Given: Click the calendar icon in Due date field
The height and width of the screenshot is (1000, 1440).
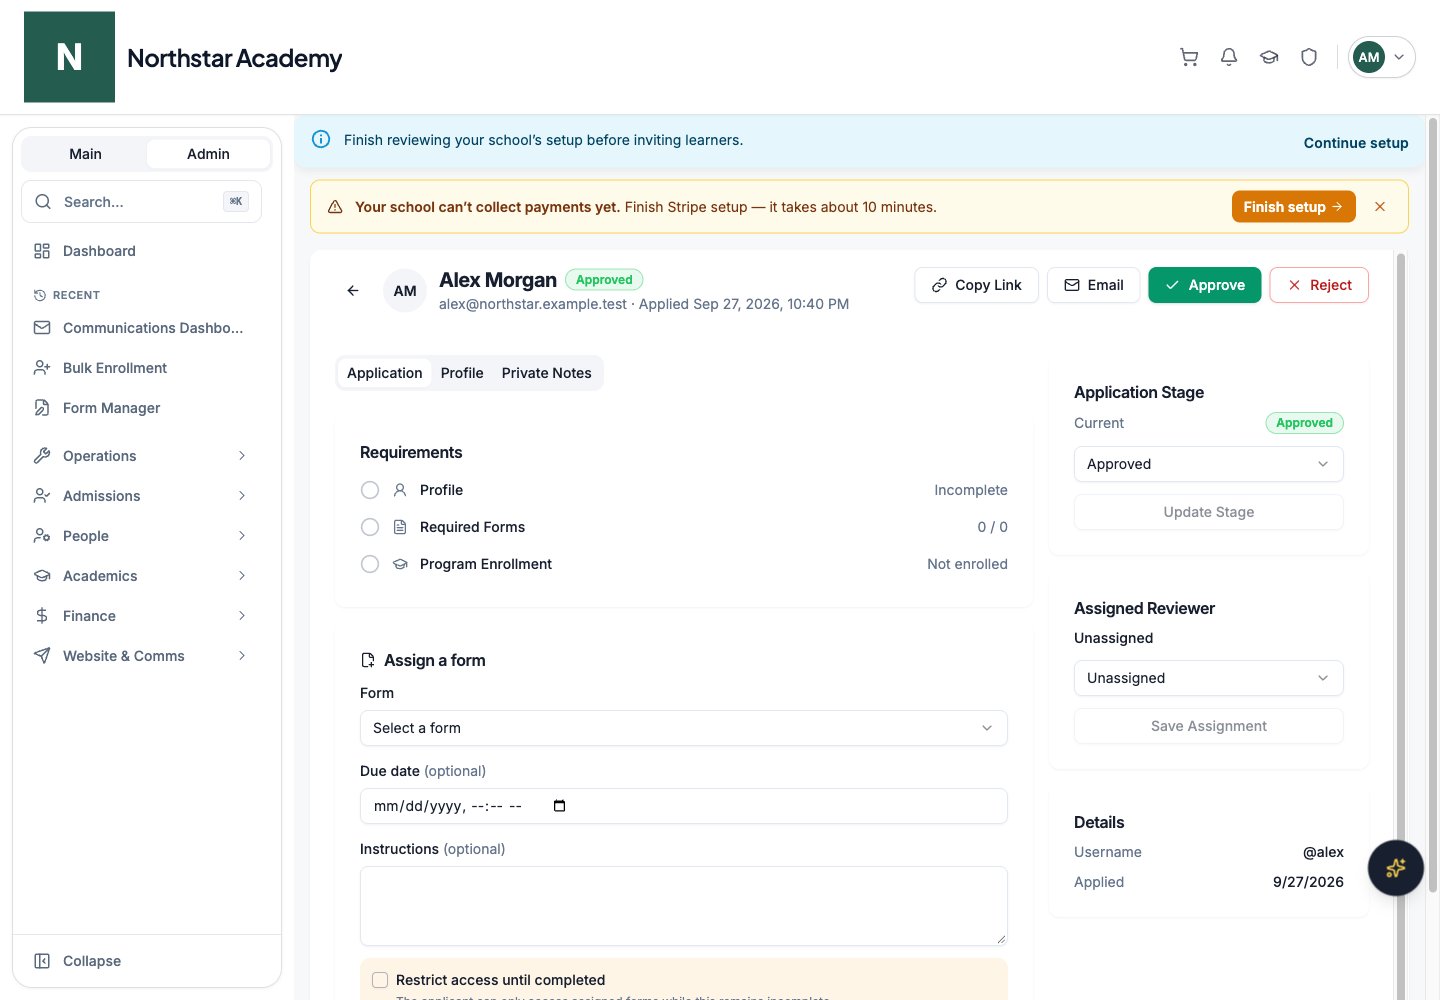Looking at the screenshot, I should pos(559,806).
